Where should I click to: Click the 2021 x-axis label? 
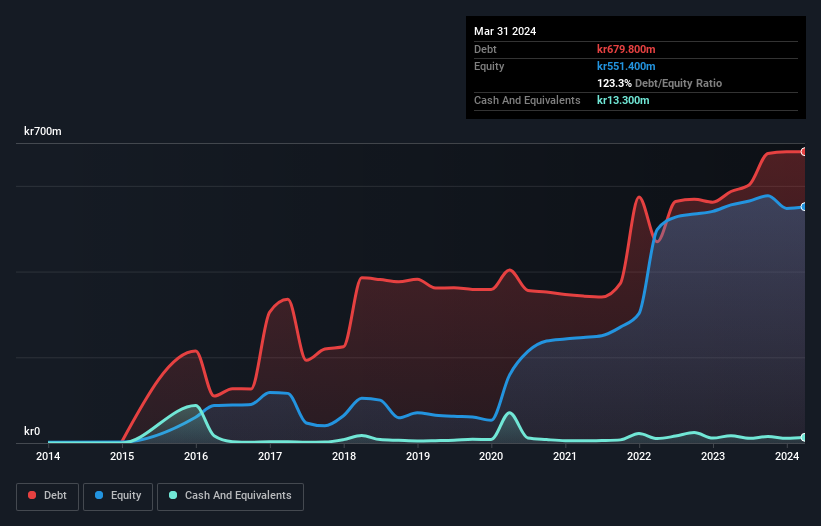click(565, 456)
